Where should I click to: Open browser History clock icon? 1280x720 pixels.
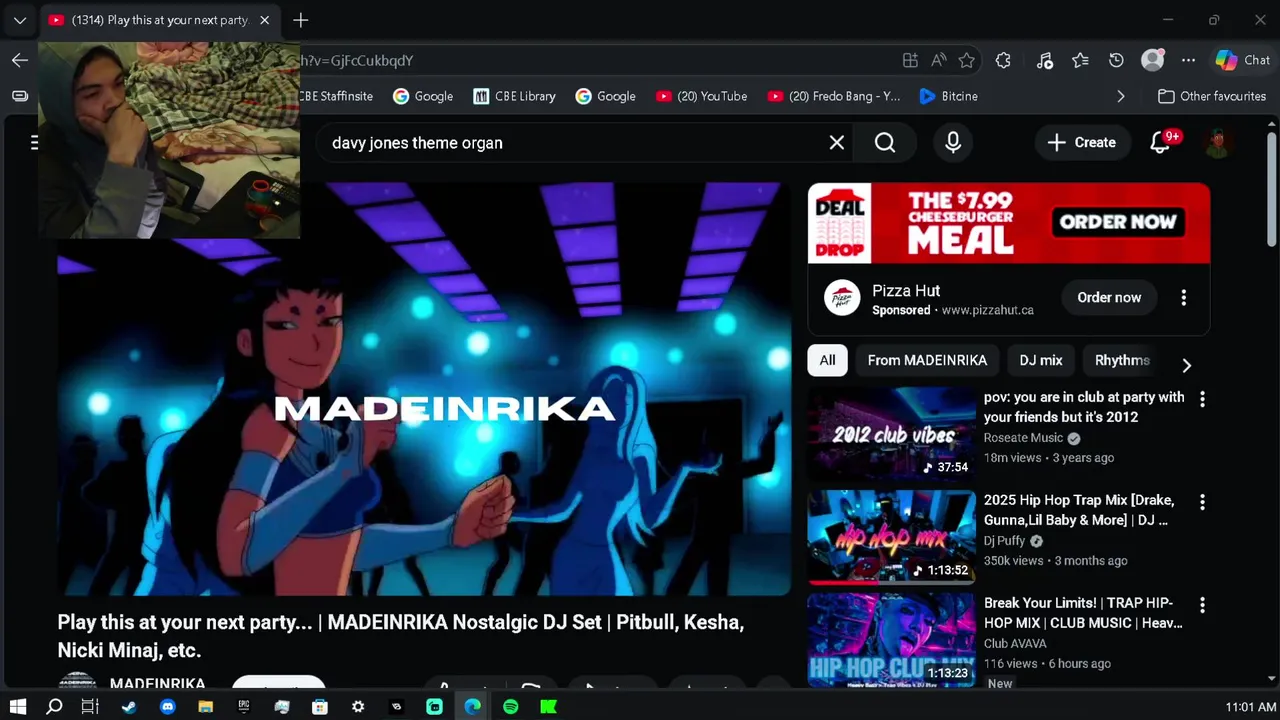tap(1116, 60)
